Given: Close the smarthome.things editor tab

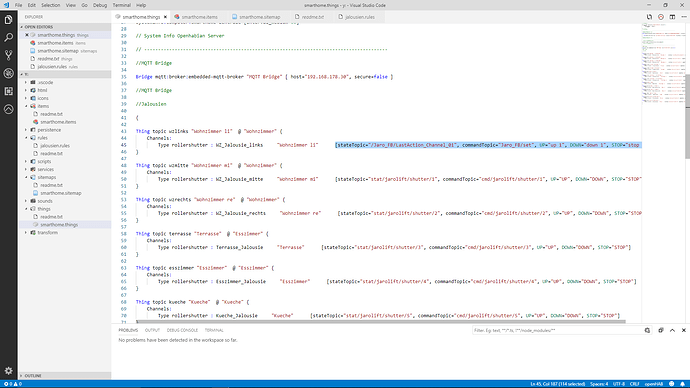Looking at the screenshot, I should tap(165, 17).
